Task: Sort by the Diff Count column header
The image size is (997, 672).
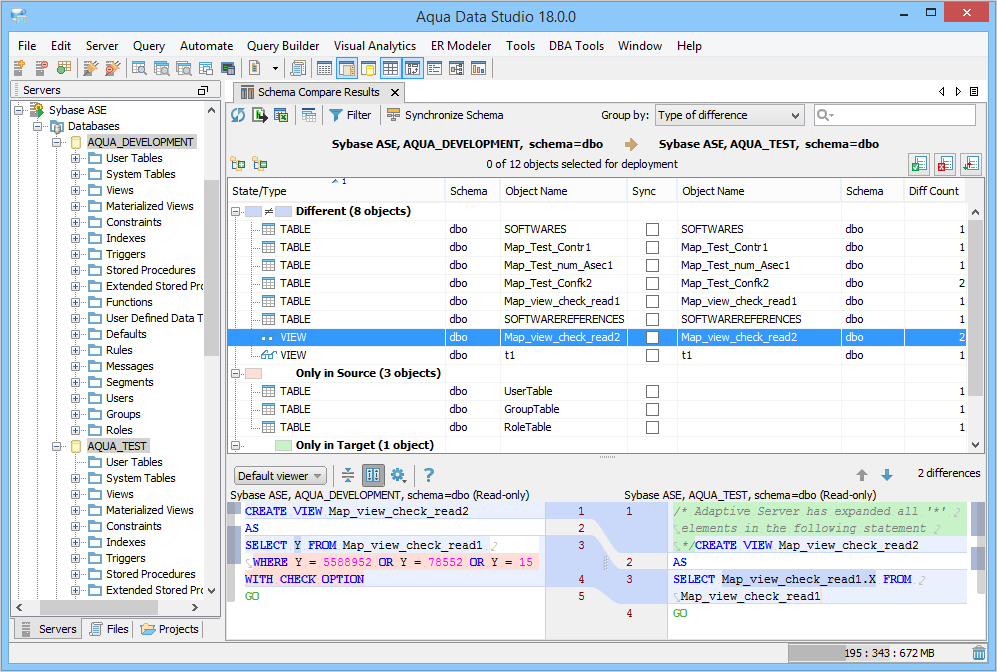Action: coord(933,191)
